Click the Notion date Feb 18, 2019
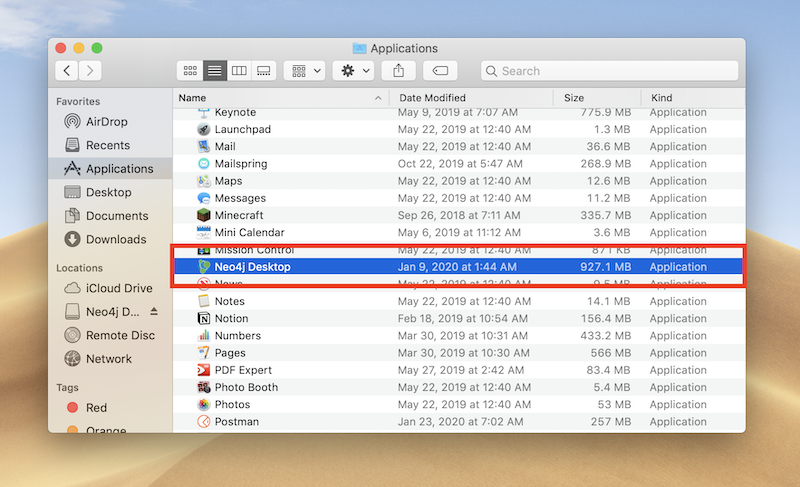 (x=463, y=318)
